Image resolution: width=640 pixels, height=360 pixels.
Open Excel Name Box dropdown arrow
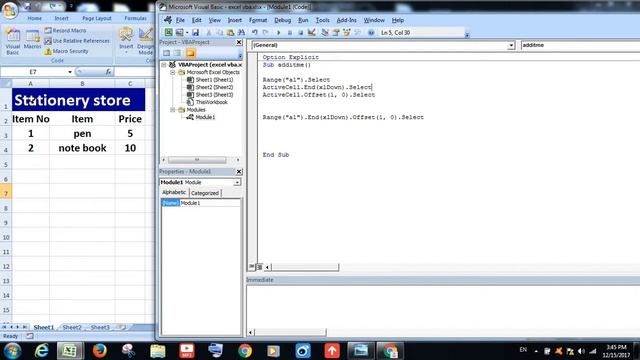click(x=70, y=72)
